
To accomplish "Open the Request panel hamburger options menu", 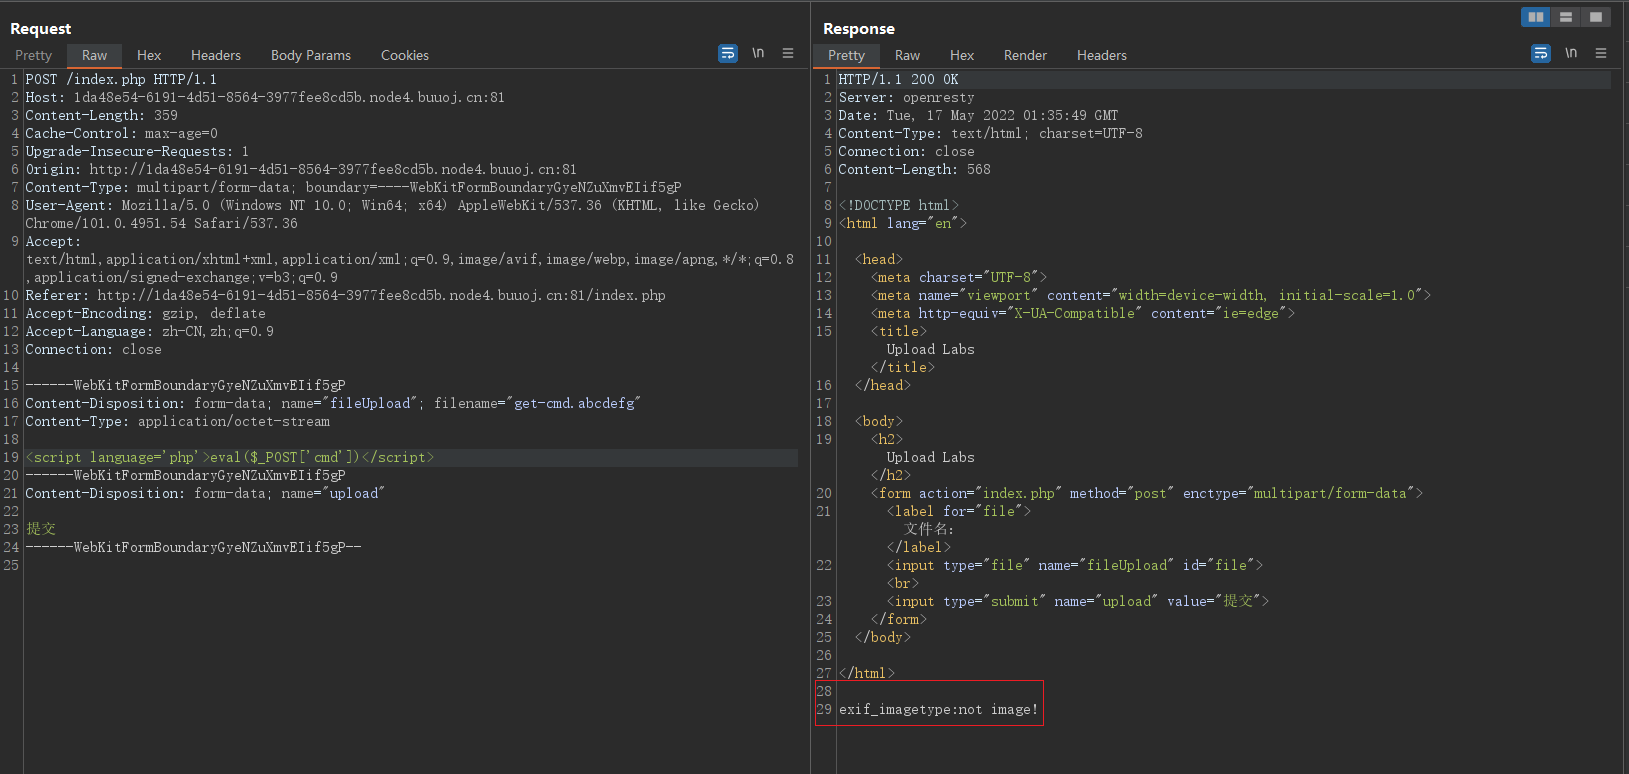I will [x=788, y=53].
